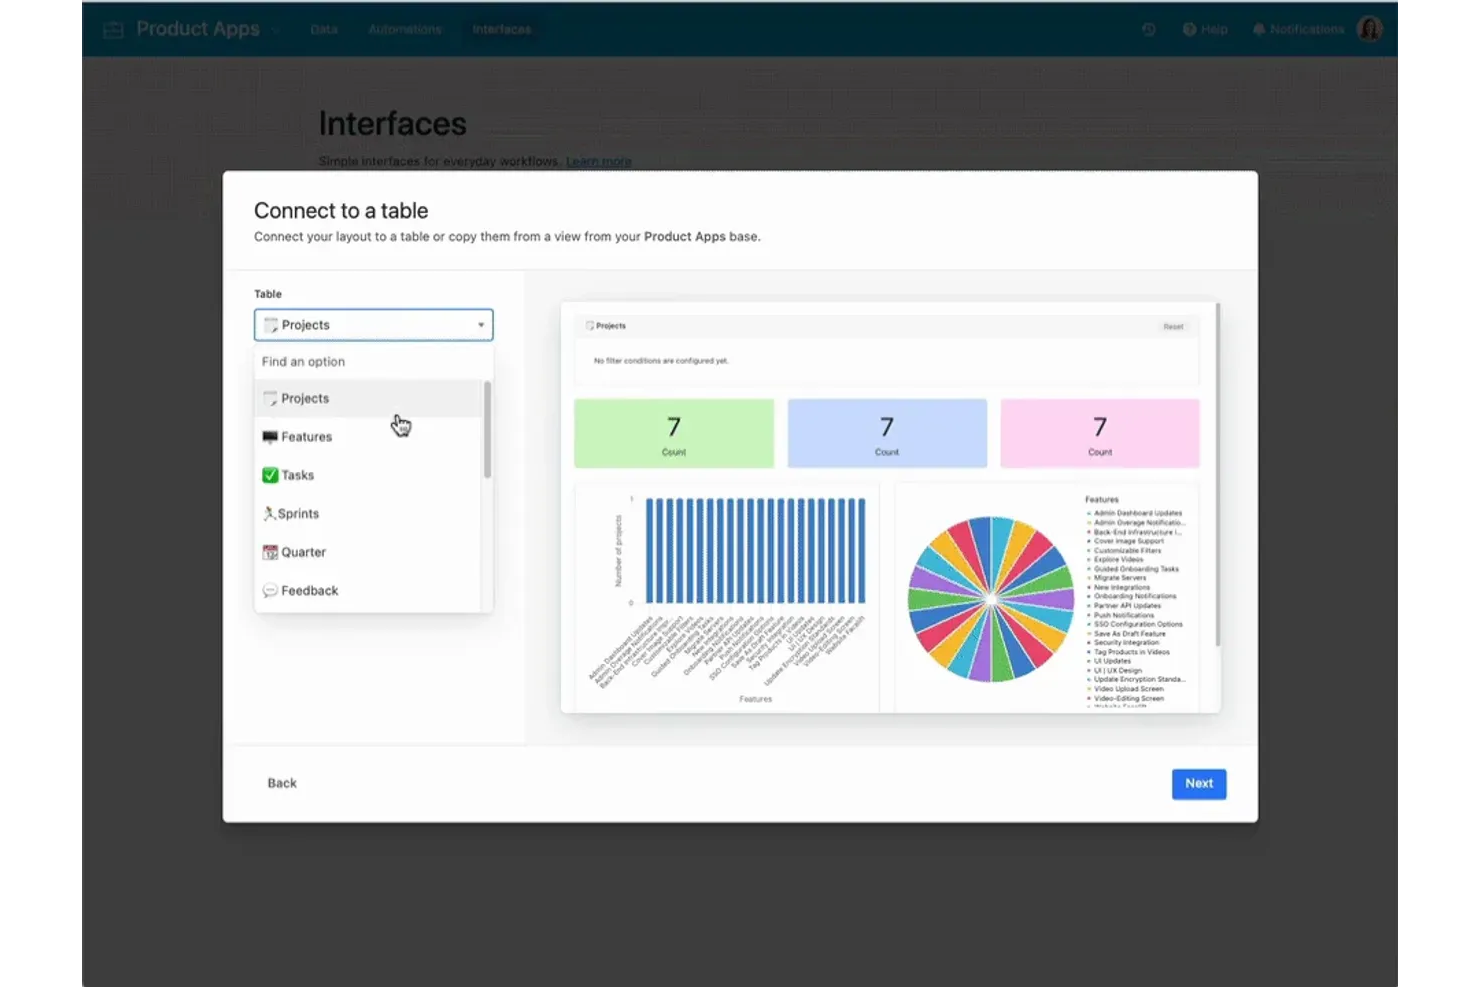Click the Projects icon in the dropdown list

pos(270,397)
